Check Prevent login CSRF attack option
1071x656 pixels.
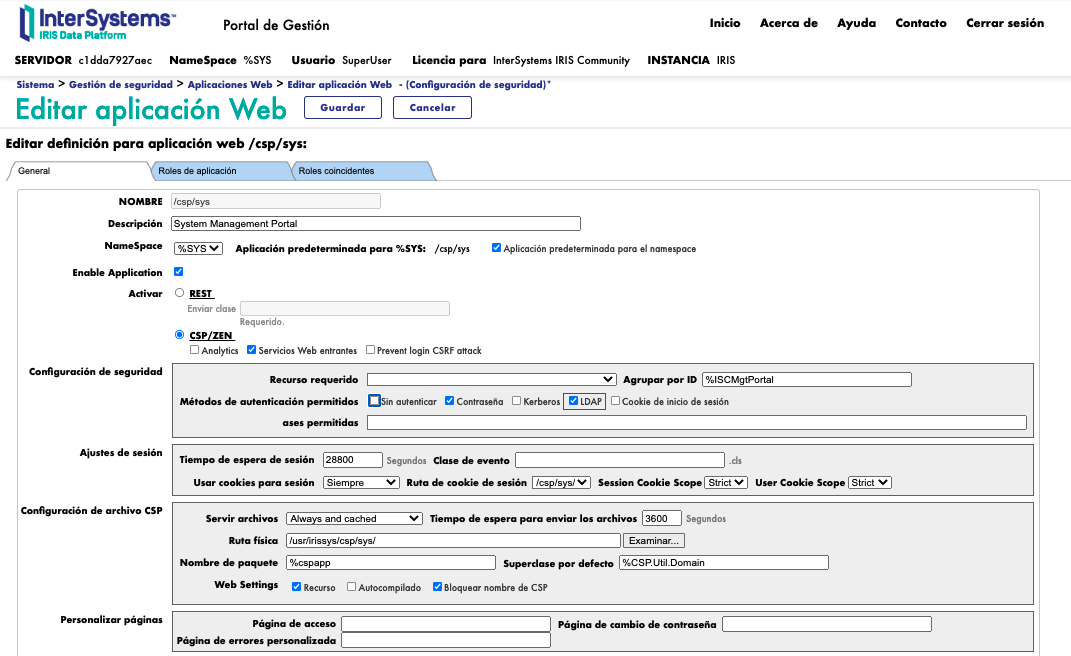[x=370, y=350]
